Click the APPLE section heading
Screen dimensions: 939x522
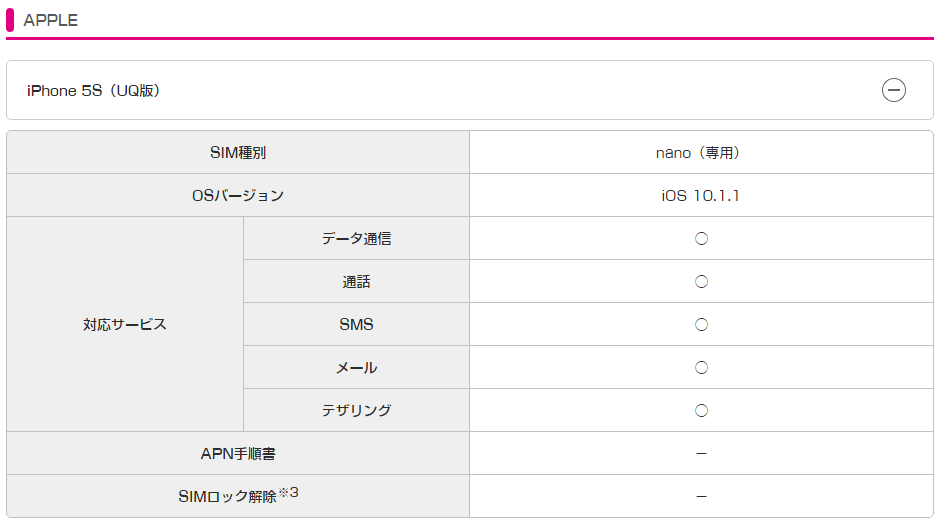coord(50,20)
